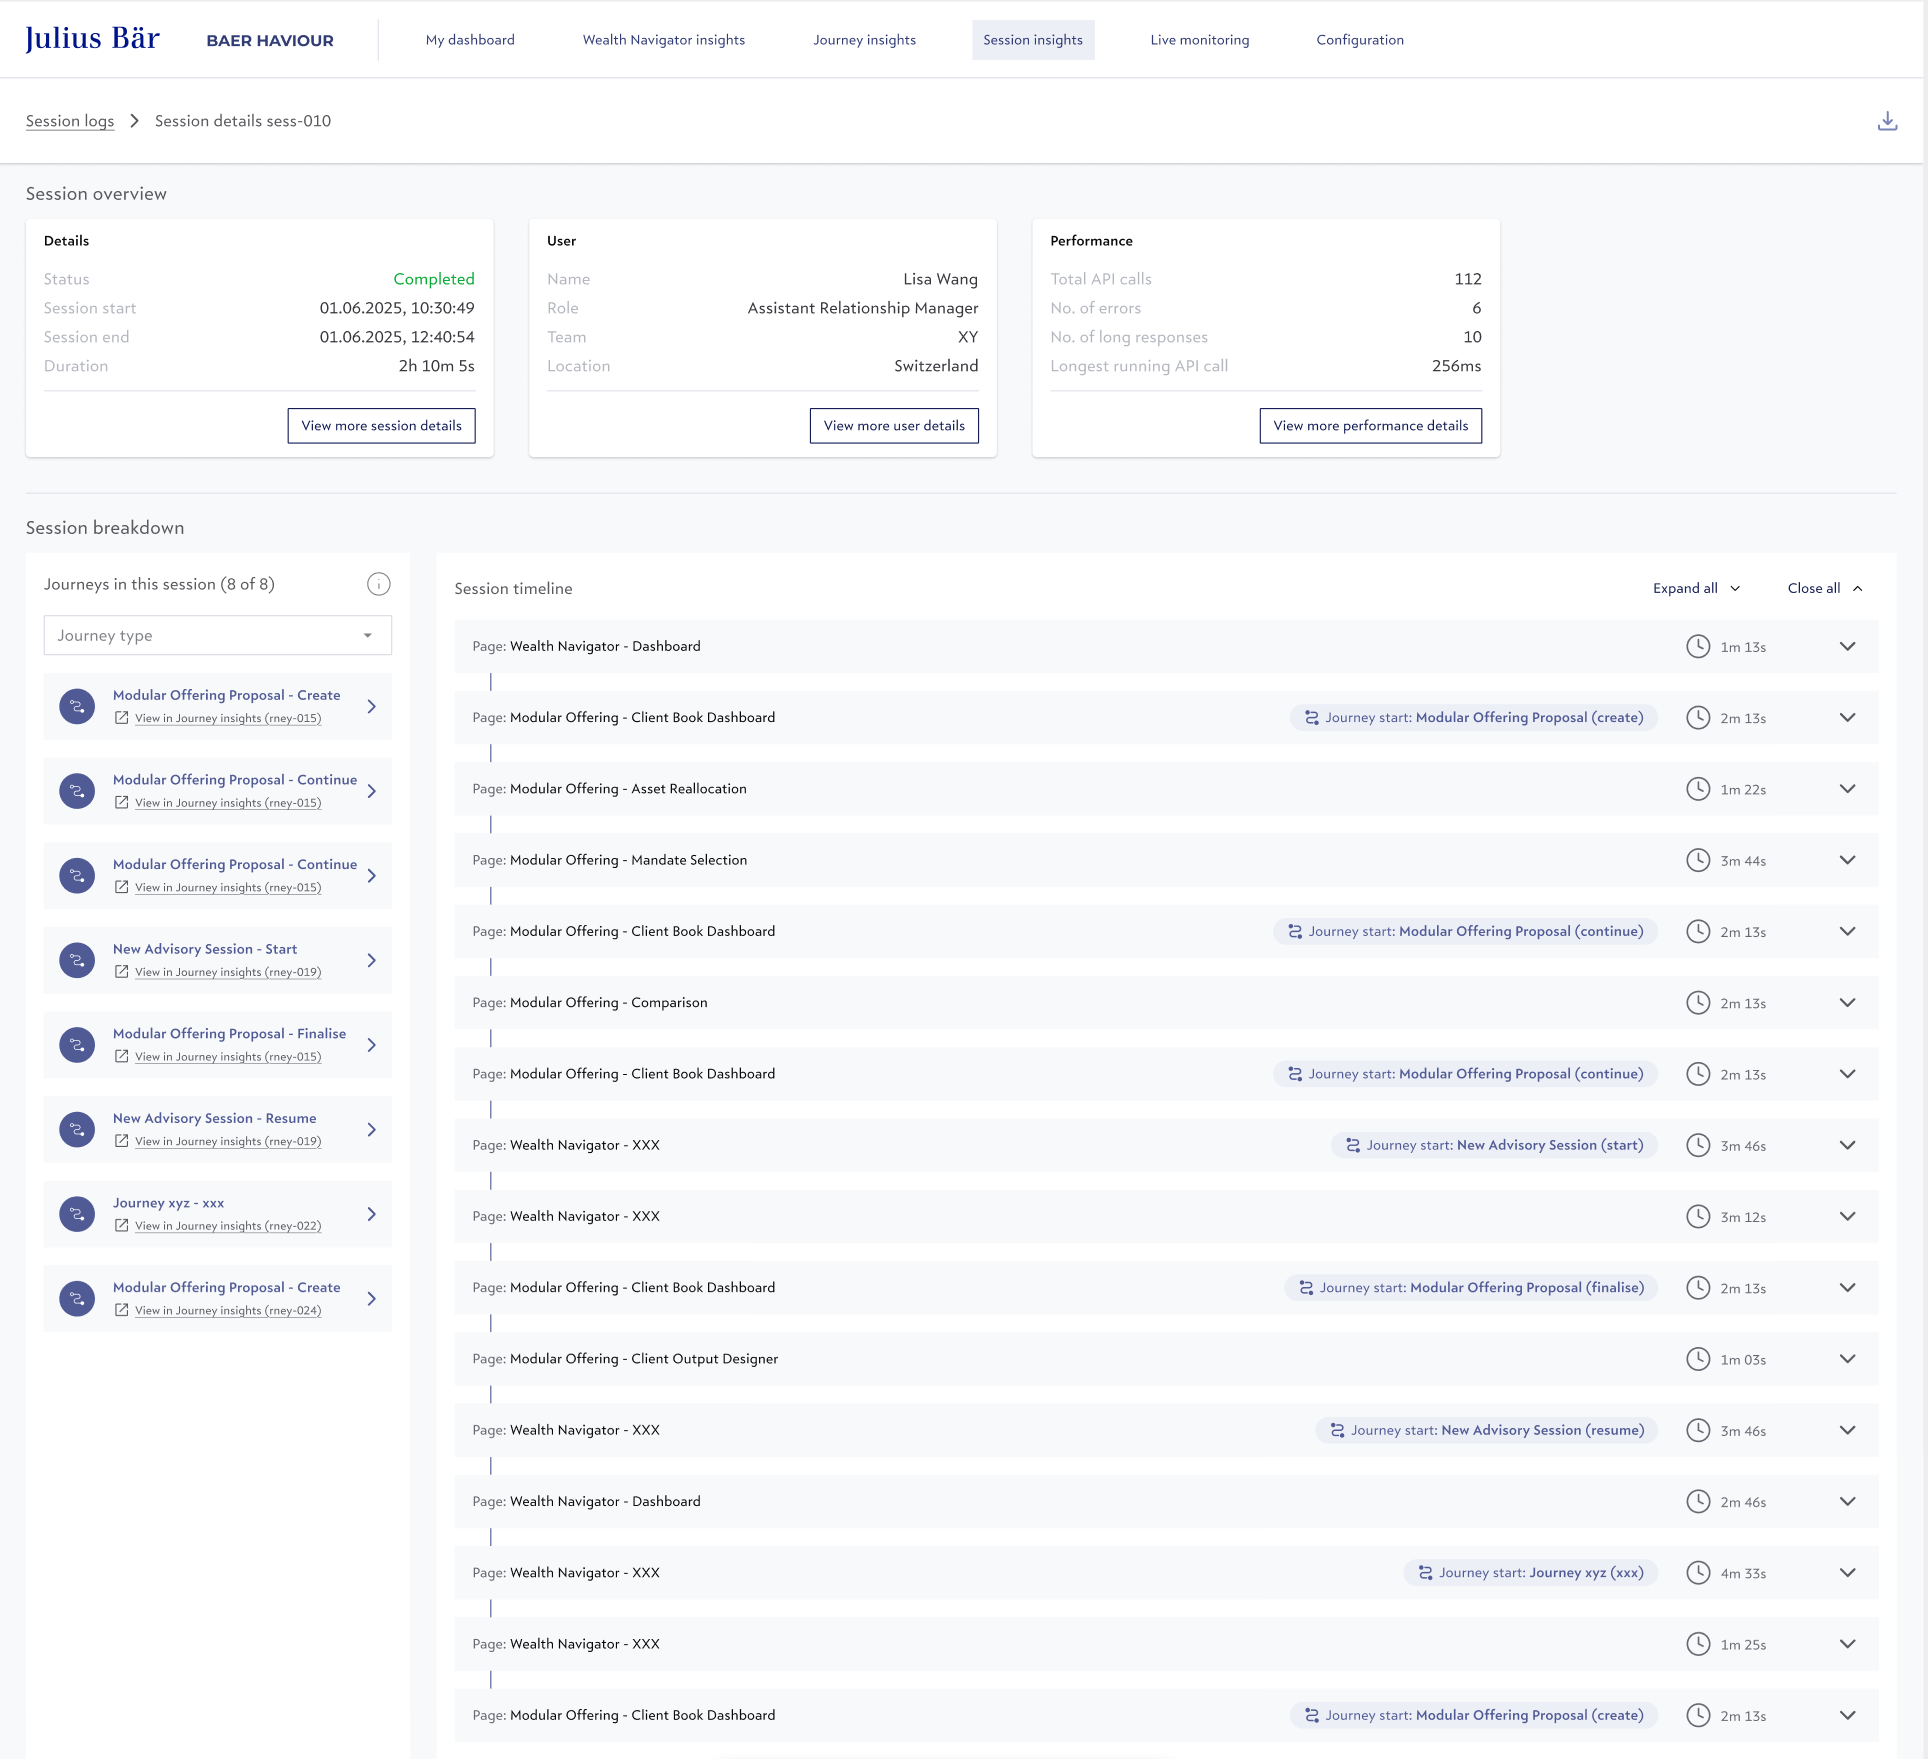The width and height of the screenshot is (1928, 1759).
Task: Switch to Wealth Navigator insights tab
Action: click(664, 40)
